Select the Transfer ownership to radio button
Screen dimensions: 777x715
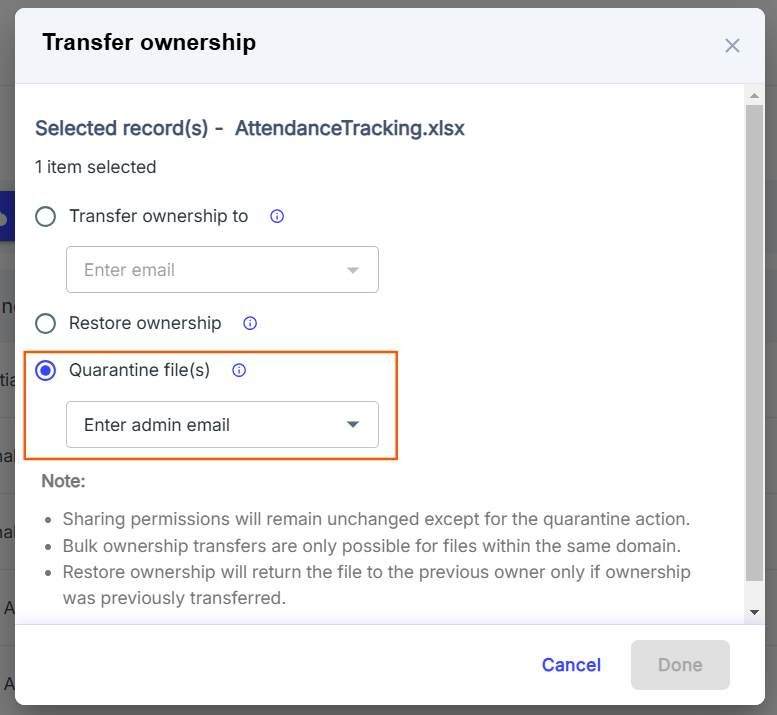[x=46, y=217]
